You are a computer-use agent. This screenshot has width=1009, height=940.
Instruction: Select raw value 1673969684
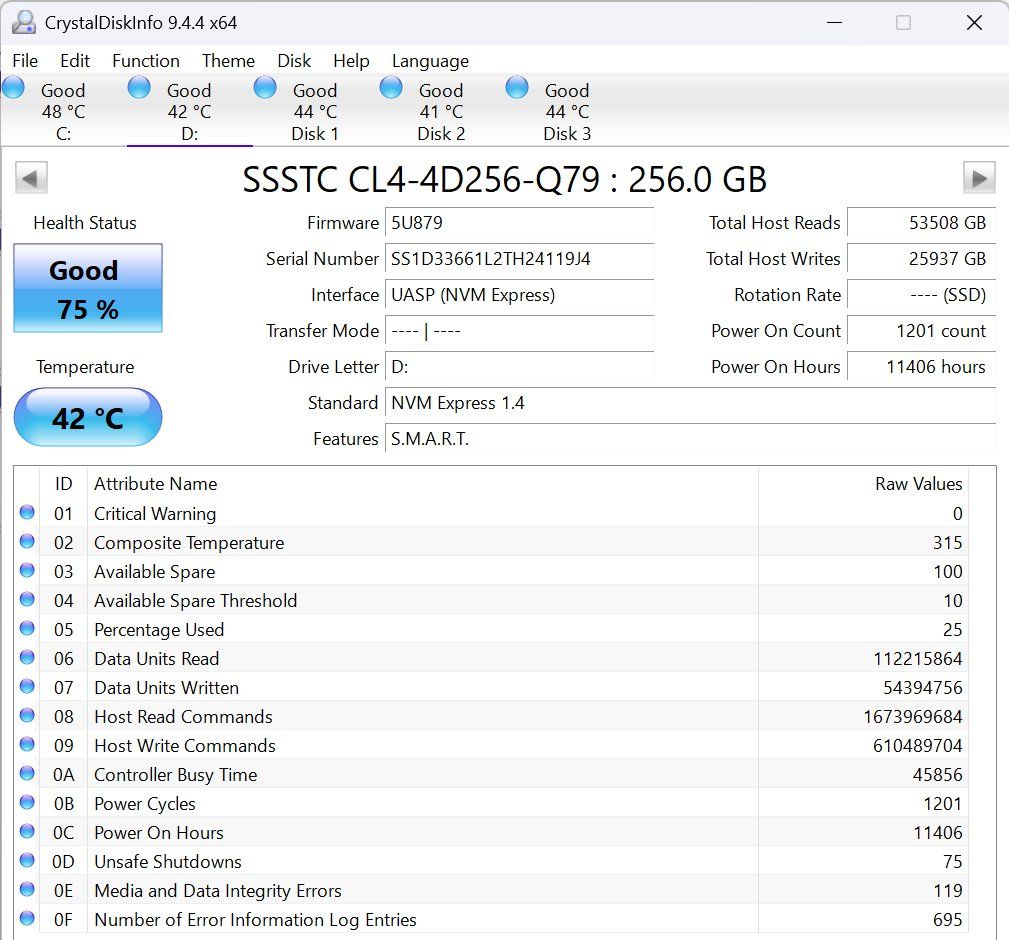[x=912, y=716]
